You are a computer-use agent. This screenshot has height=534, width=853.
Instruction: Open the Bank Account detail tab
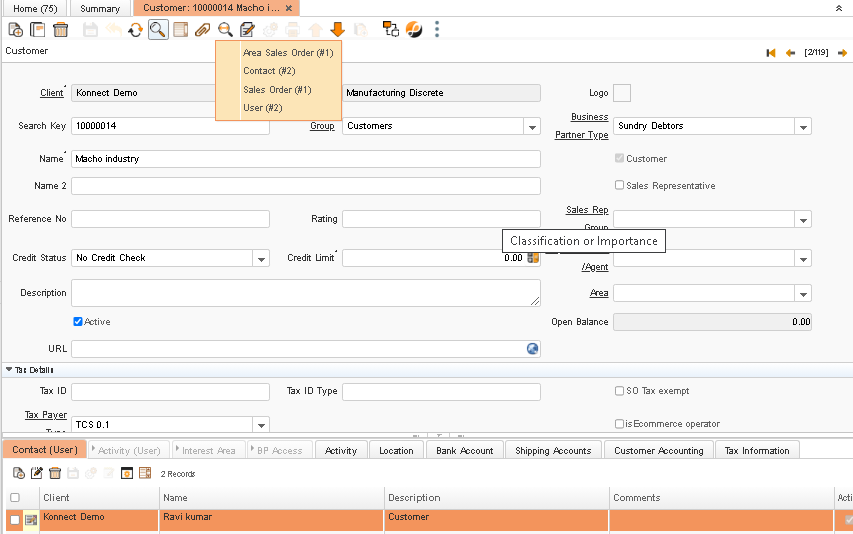coord(465,450)
